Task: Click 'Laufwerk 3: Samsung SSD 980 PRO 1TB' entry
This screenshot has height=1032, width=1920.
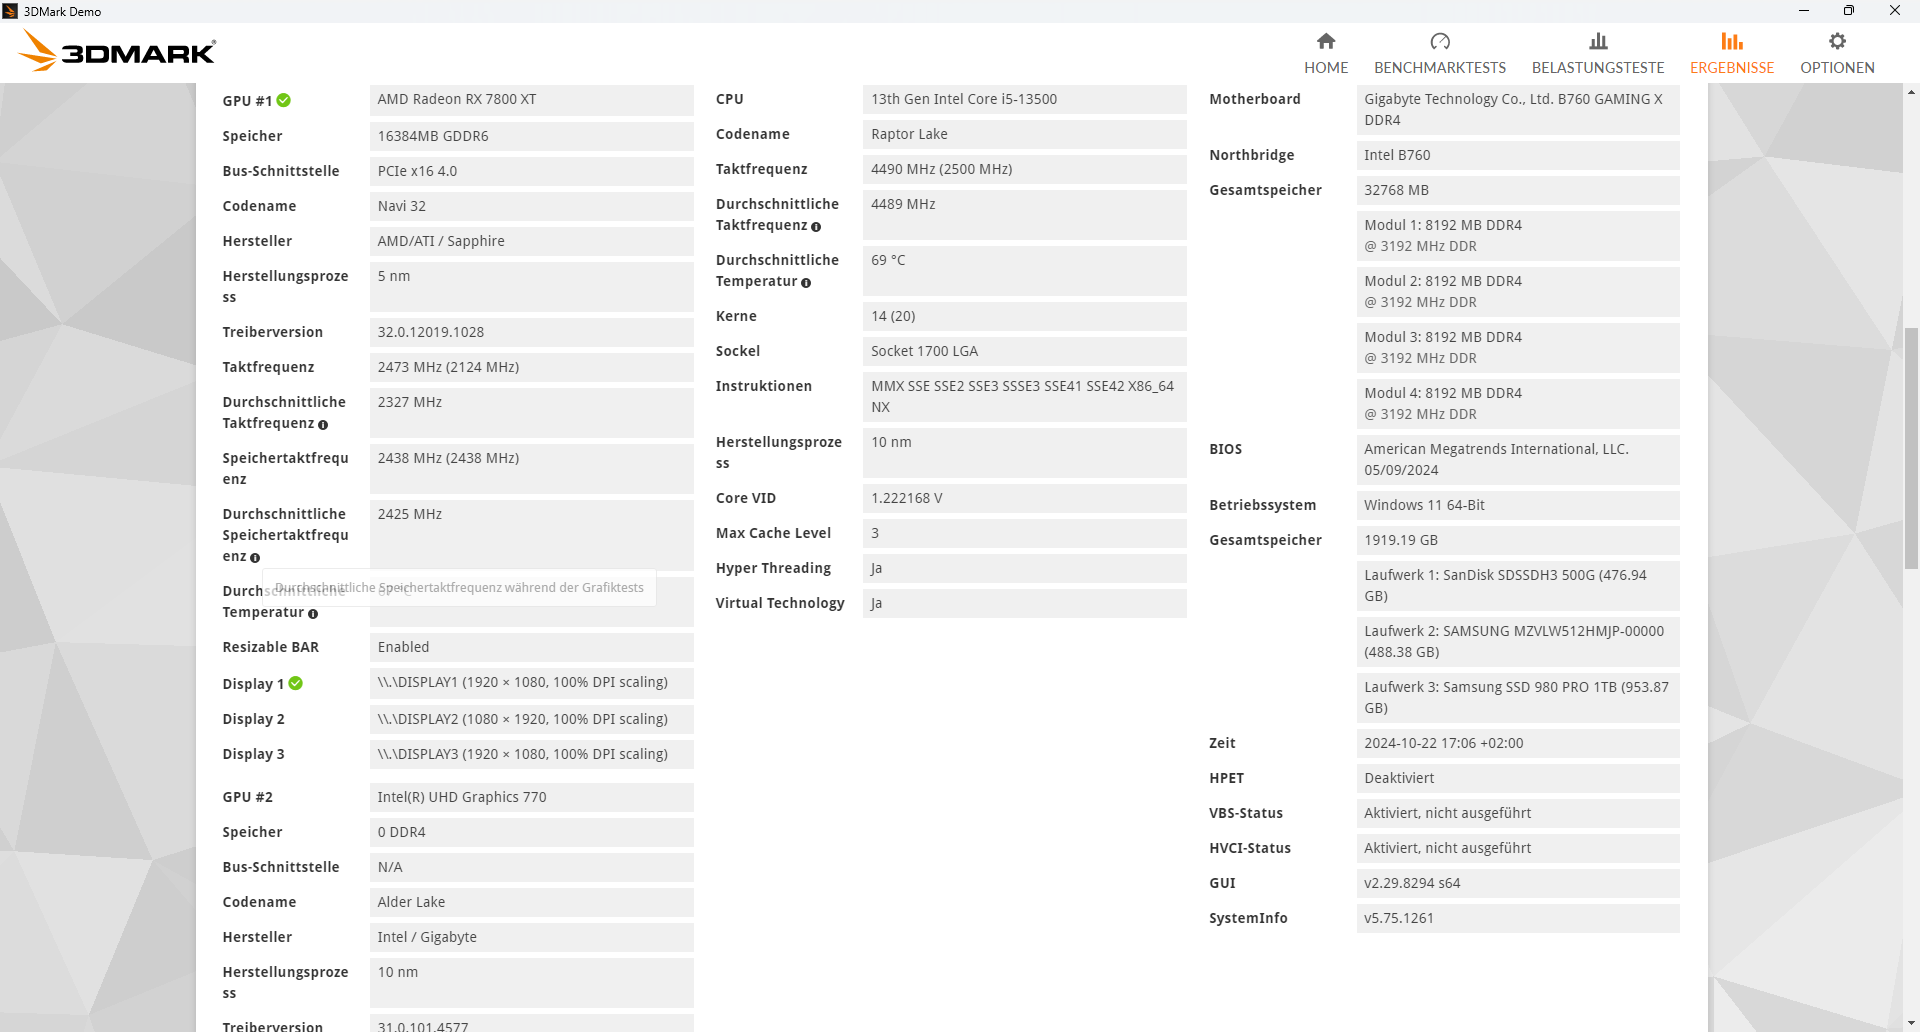Action: [1518, 697]
